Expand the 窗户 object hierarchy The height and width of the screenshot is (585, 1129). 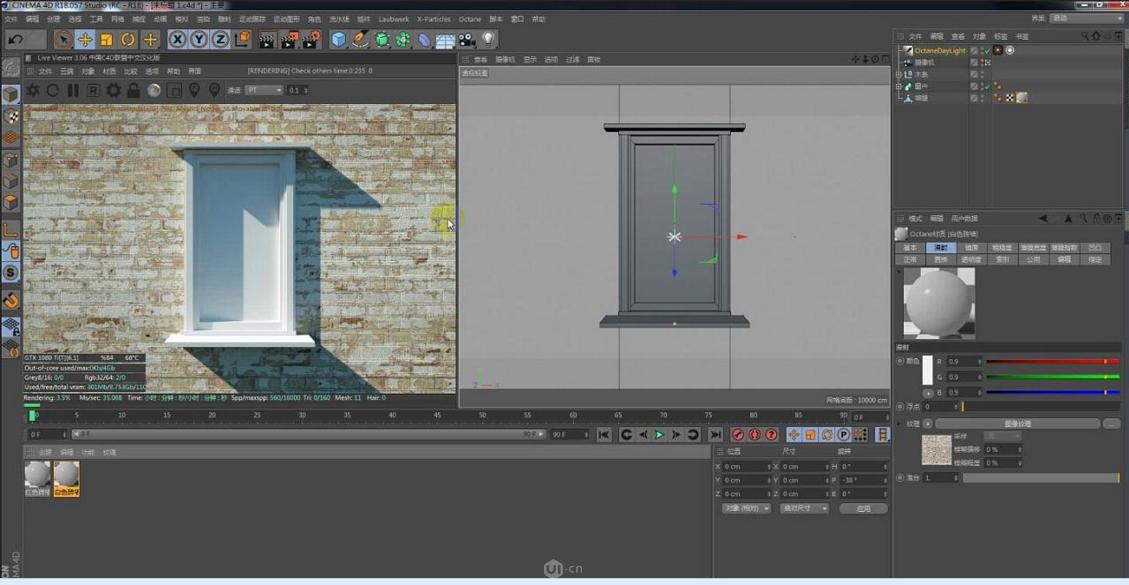pos(898,85)
